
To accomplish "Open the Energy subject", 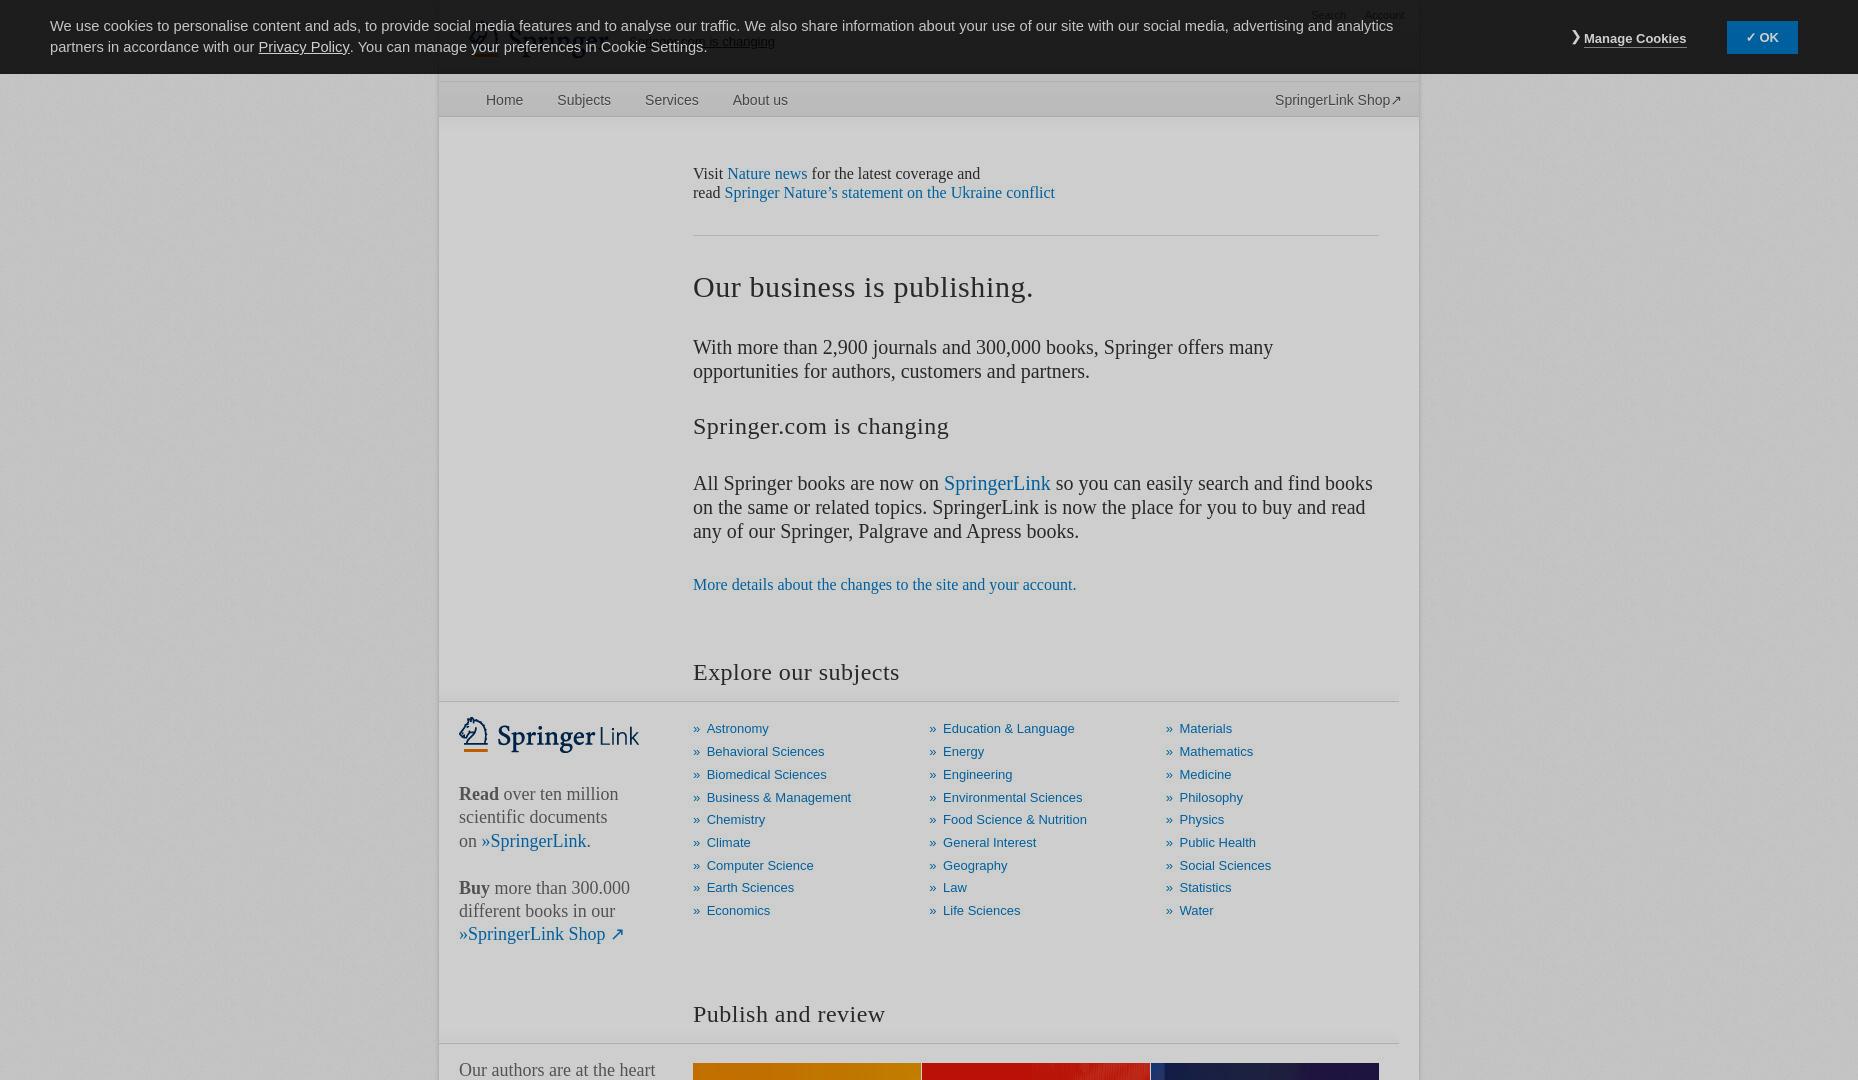I will pos(963,752).
